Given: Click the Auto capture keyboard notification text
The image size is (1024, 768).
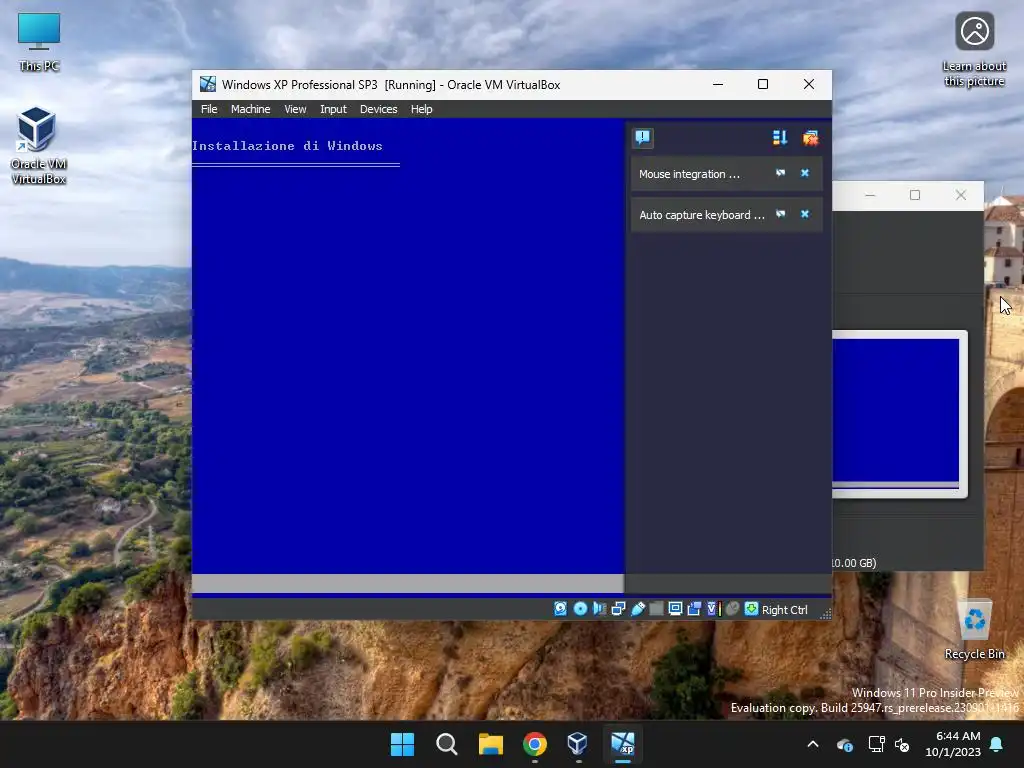Looking at the screenshot, I should click(x=701, y=215).
